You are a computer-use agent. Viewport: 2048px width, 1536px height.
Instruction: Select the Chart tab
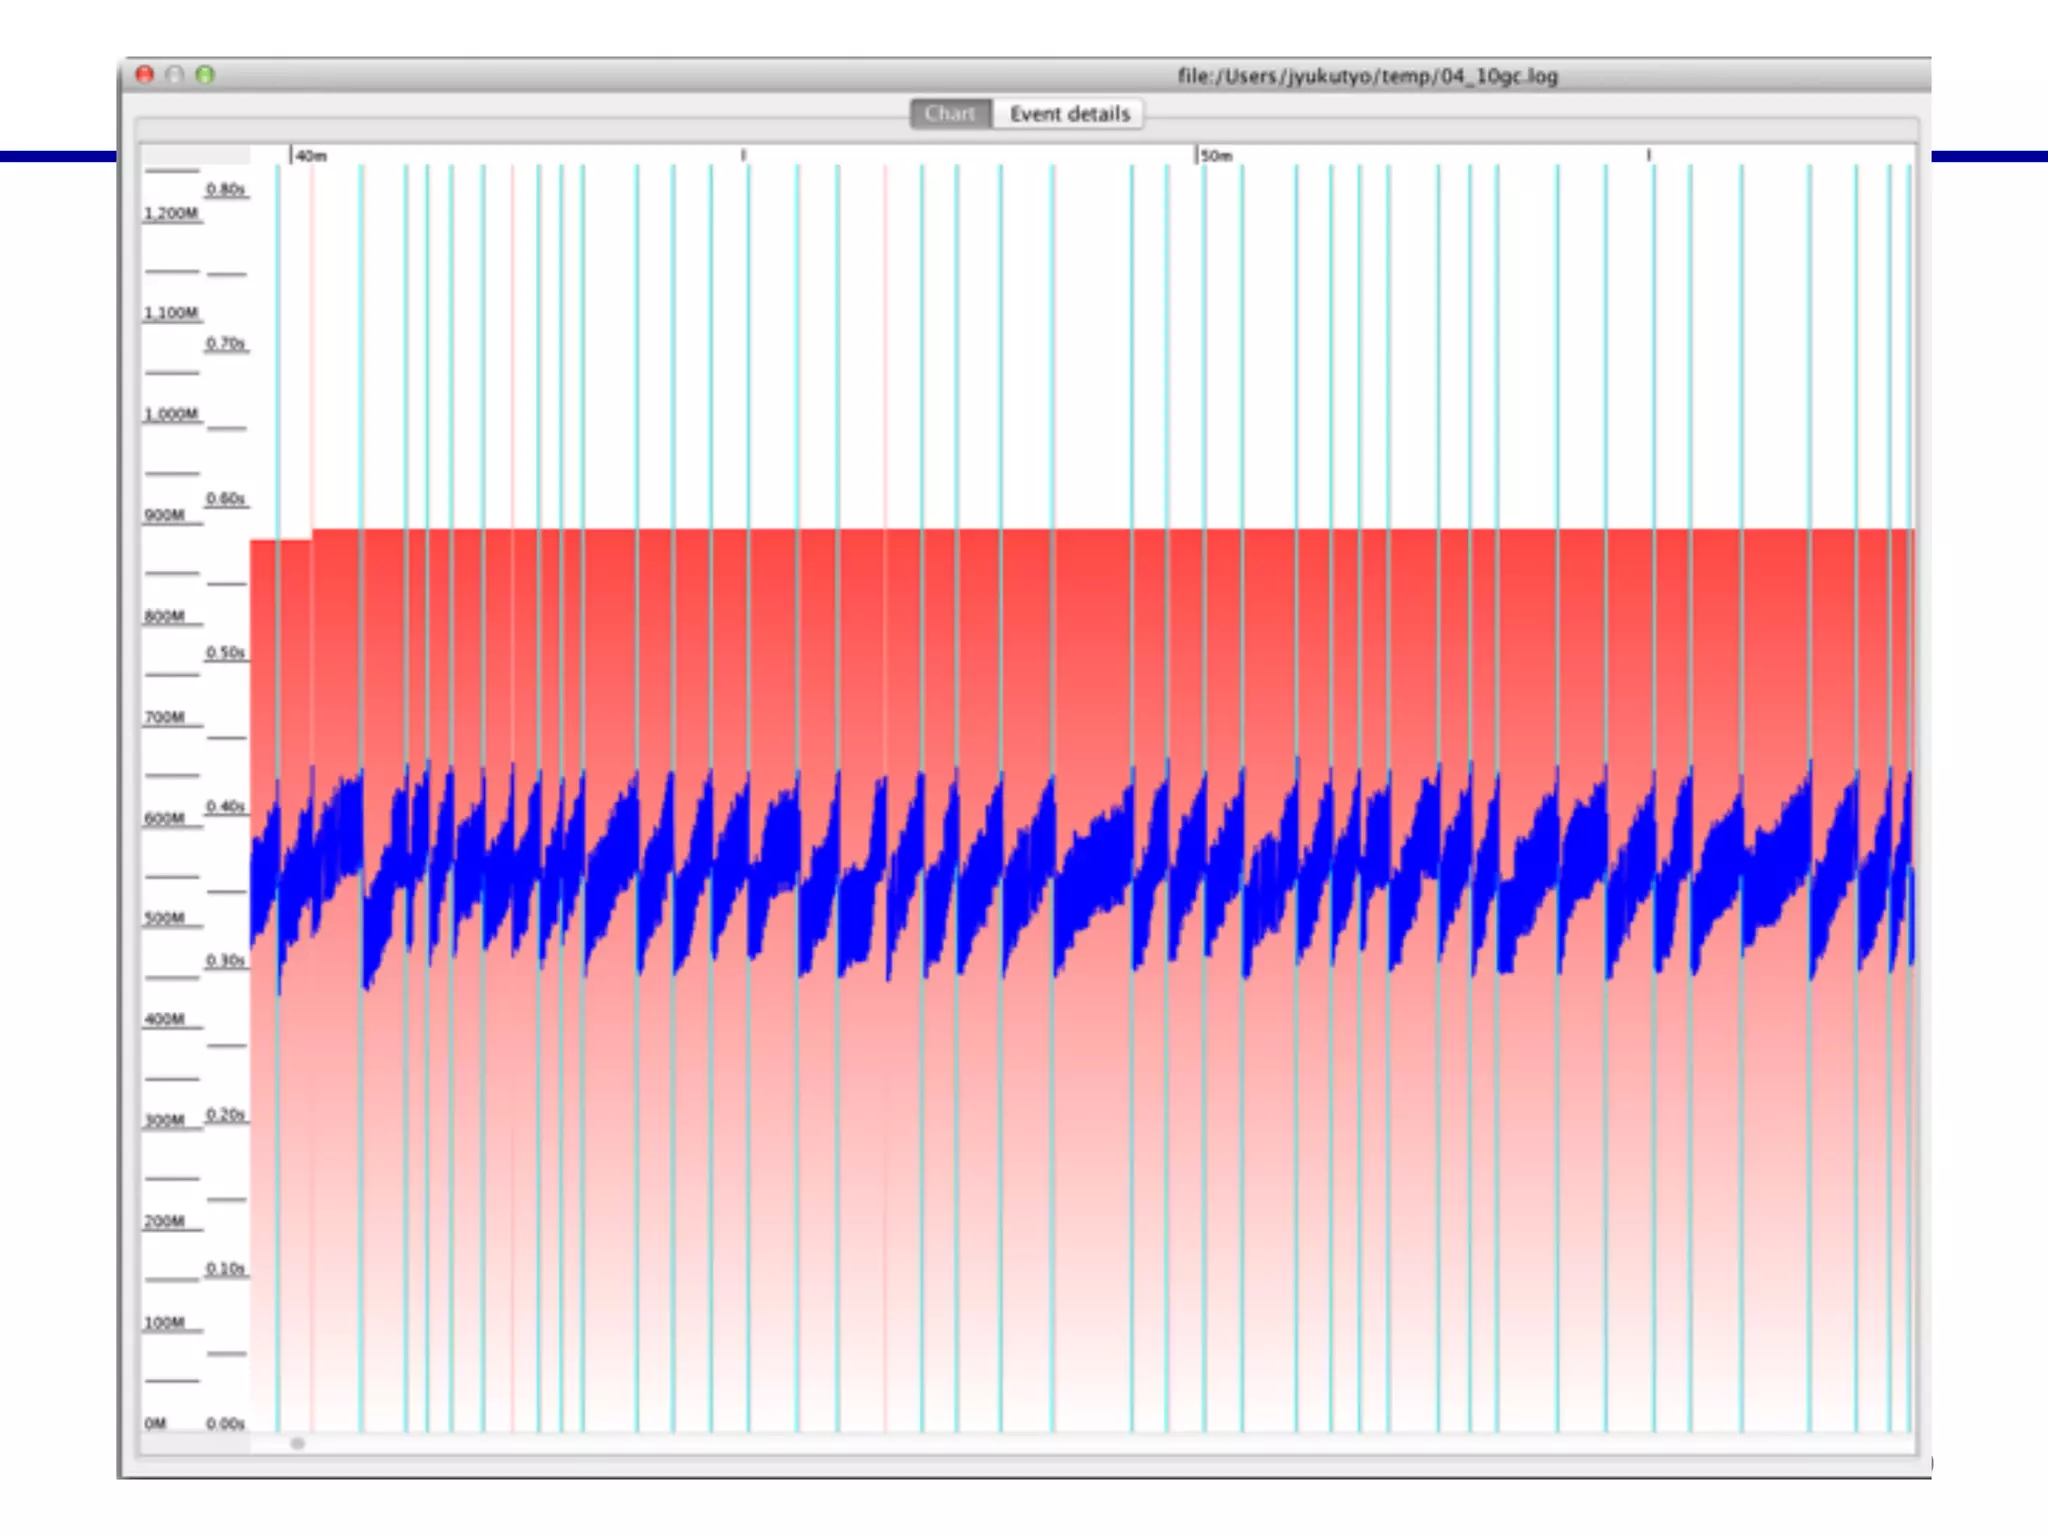[x=949, y=114]
